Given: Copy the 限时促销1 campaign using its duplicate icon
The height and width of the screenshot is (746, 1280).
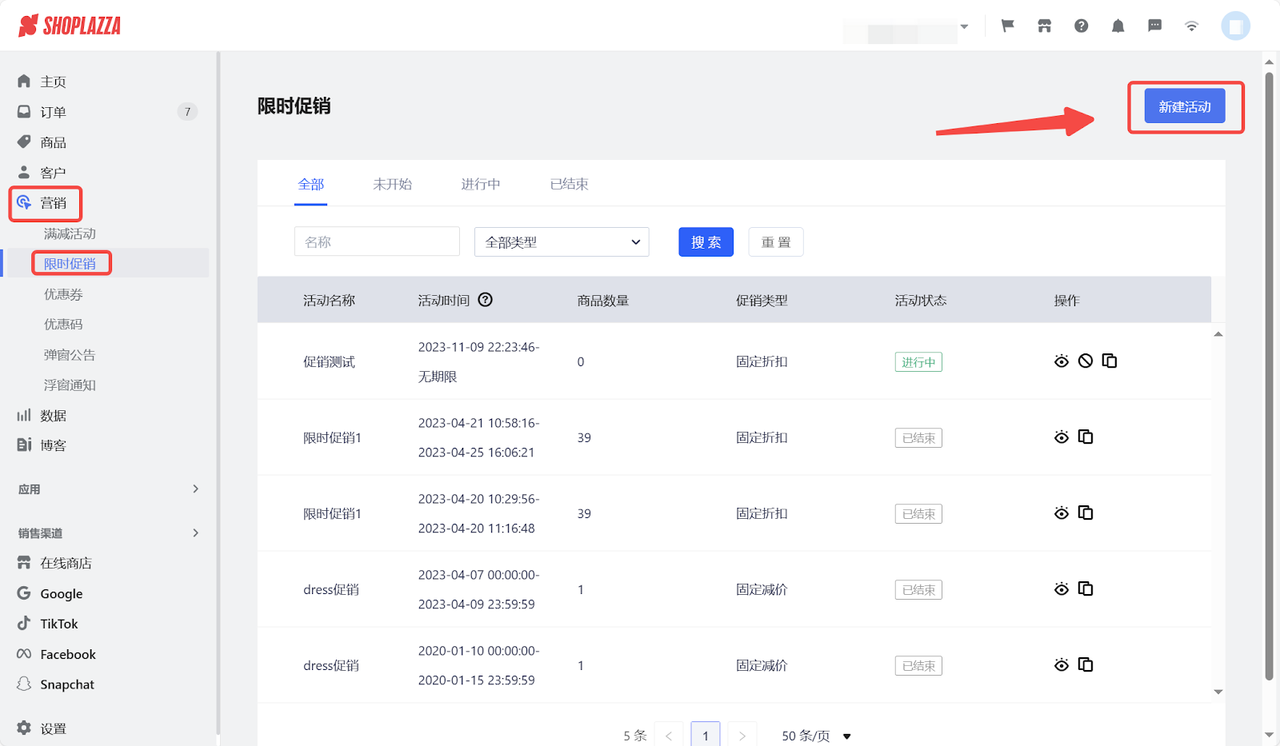Looking at the screenshot, I should tap(1086, 437).
